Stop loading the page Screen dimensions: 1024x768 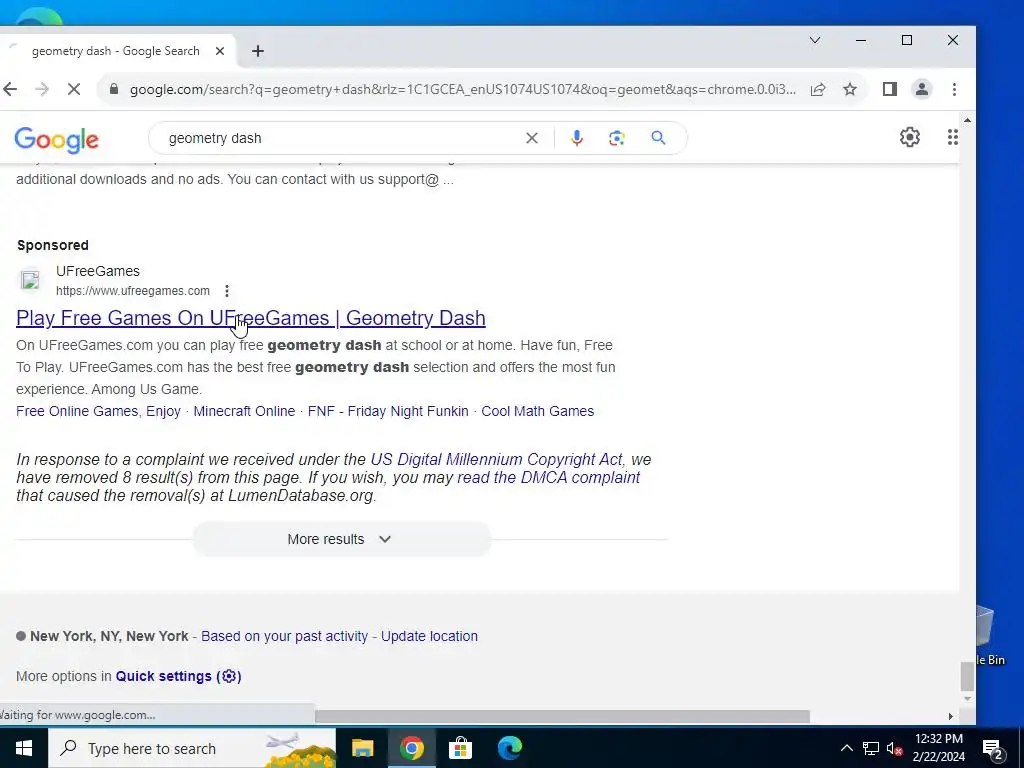click(74, 89)
